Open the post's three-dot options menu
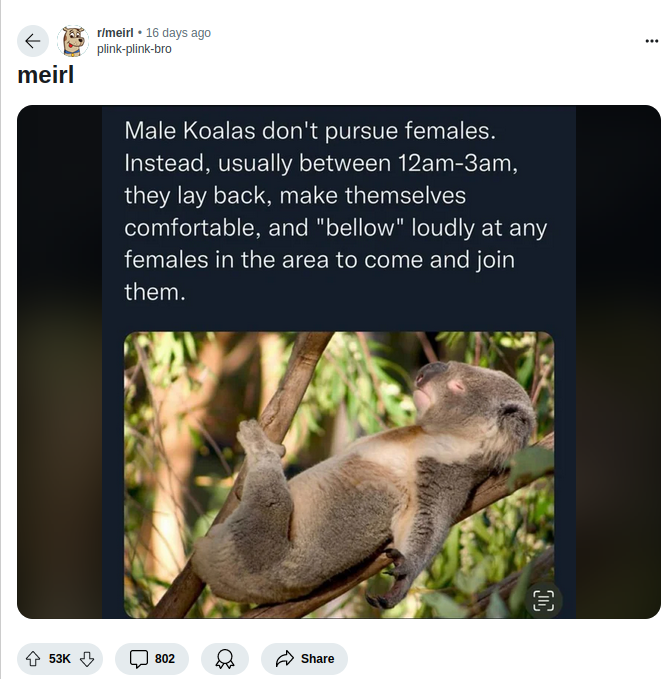 click(x=652, y=41)
